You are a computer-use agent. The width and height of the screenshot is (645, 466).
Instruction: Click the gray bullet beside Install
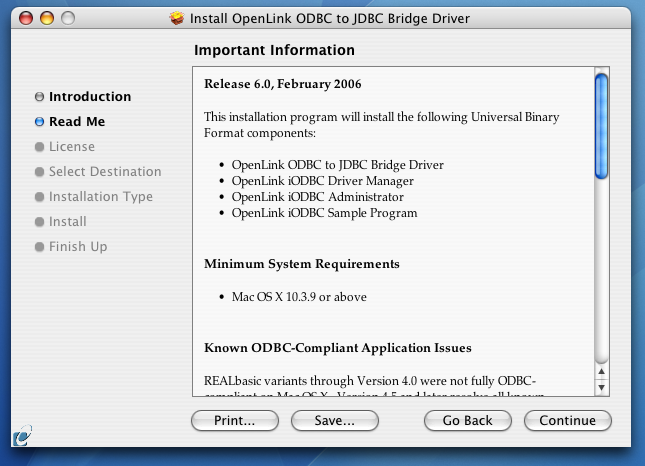click(39, 222)
